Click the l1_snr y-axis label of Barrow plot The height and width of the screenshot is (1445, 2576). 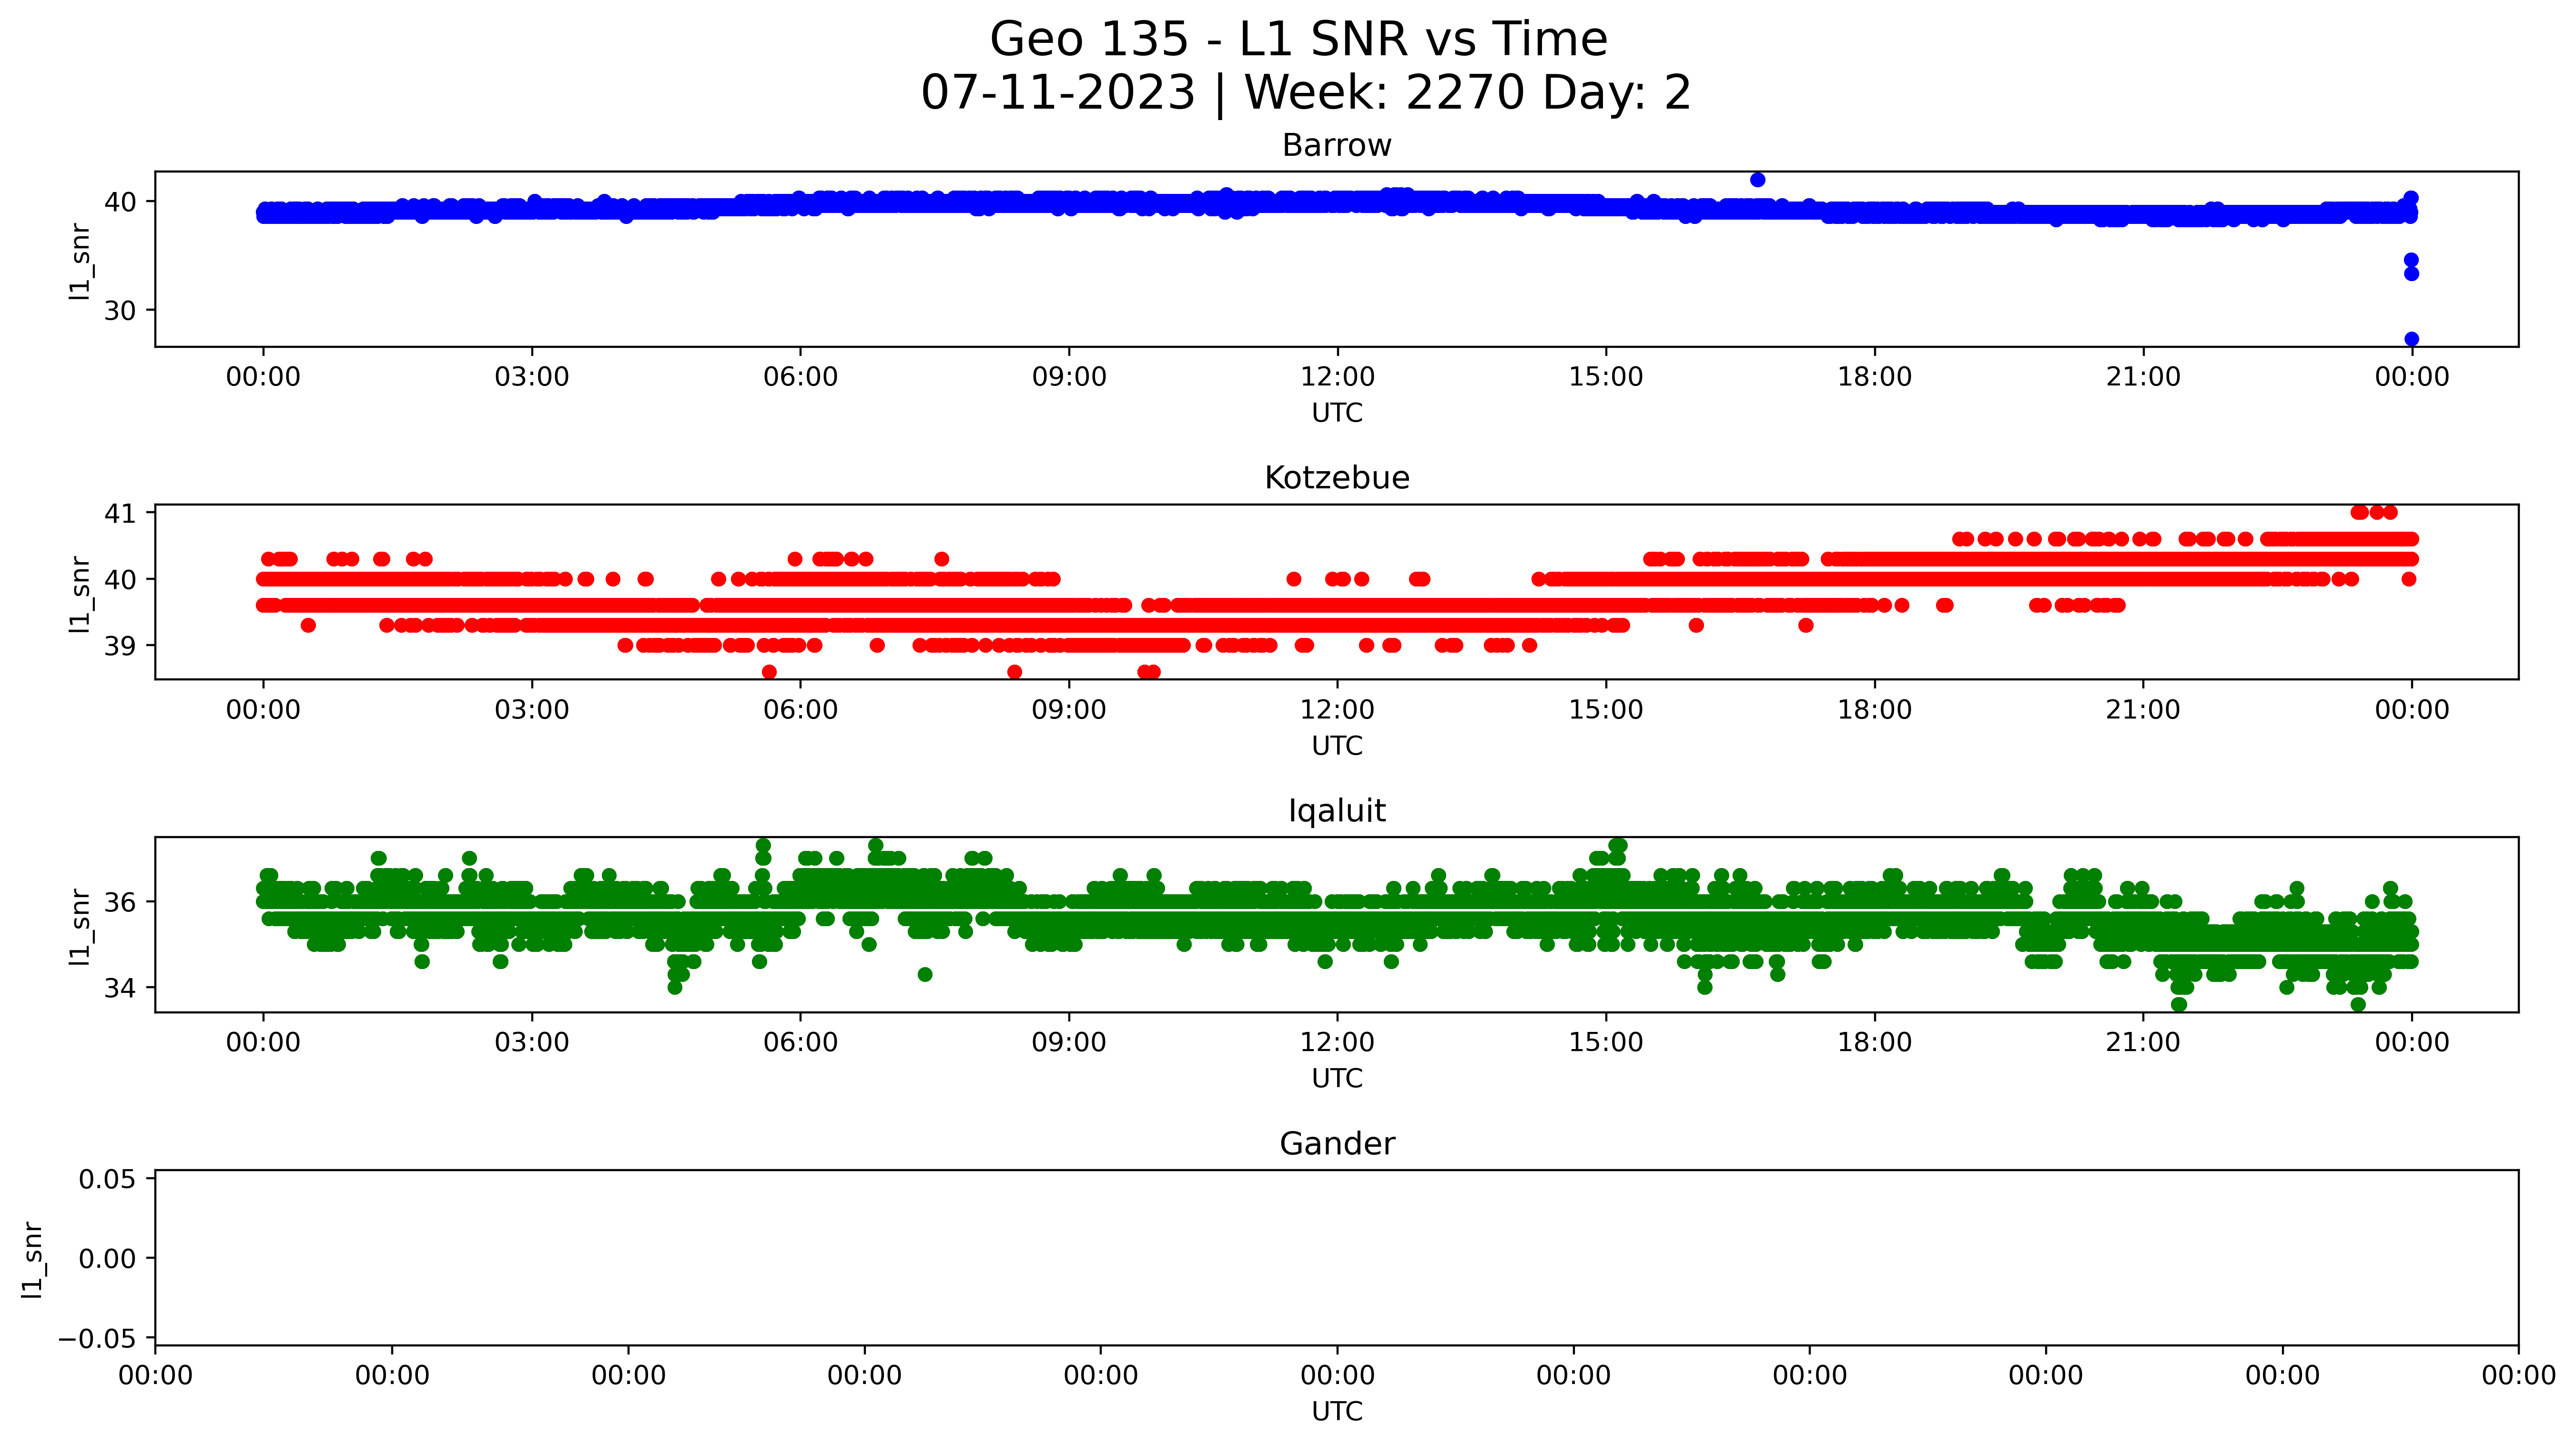80,261
